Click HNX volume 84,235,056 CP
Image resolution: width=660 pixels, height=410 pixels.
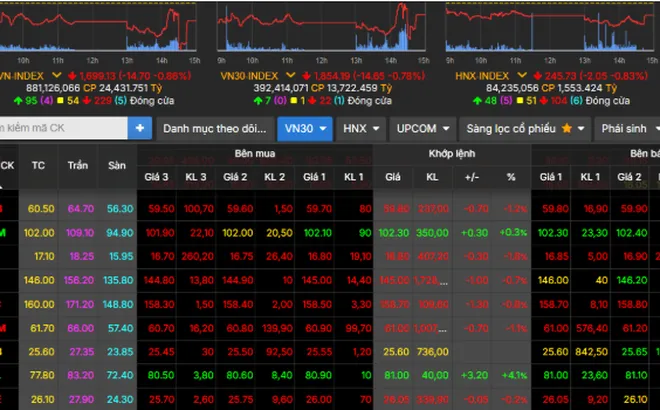(520, 88)
